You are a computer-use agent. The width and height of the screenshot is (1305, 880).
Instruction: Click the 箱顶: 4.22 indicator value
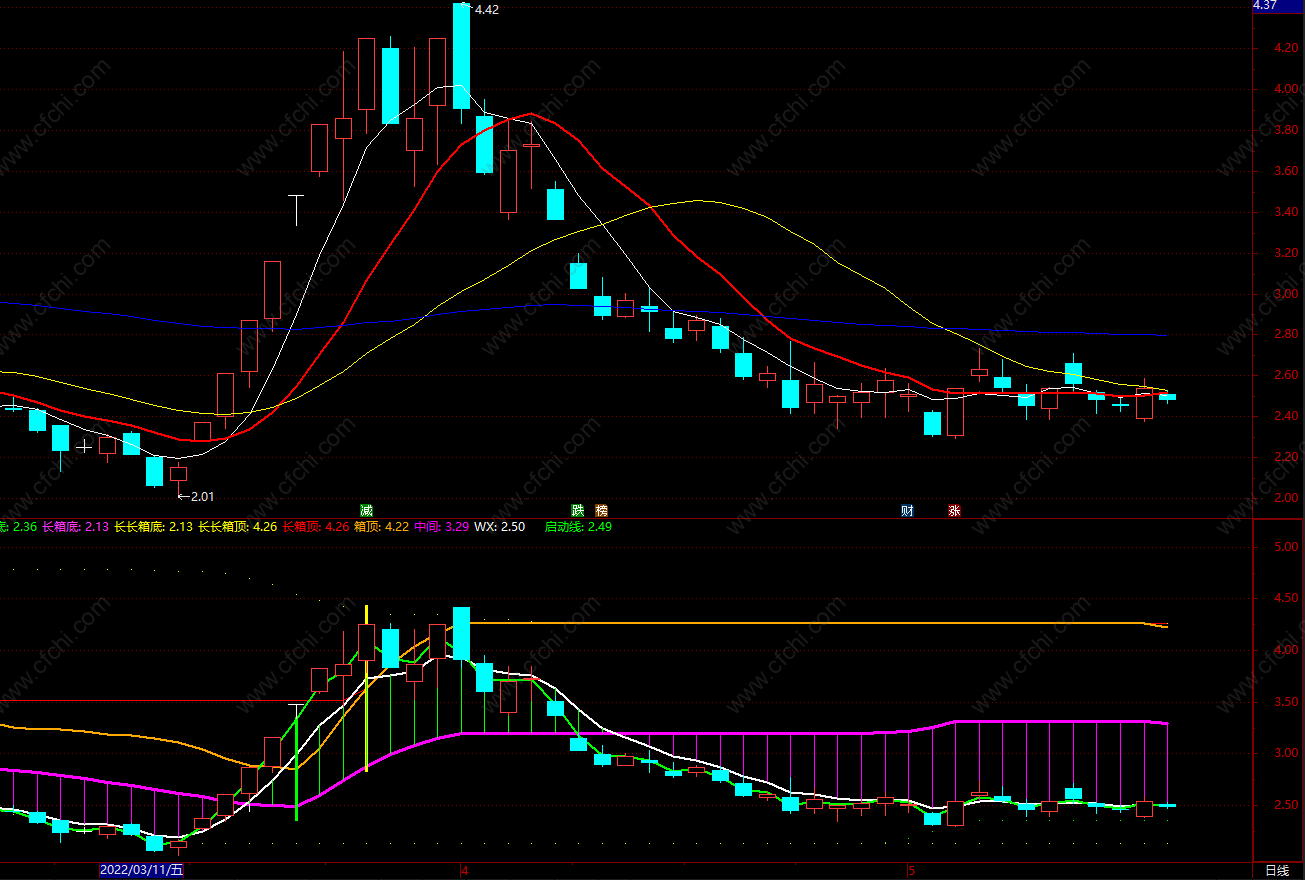click(x=382, y=526)
